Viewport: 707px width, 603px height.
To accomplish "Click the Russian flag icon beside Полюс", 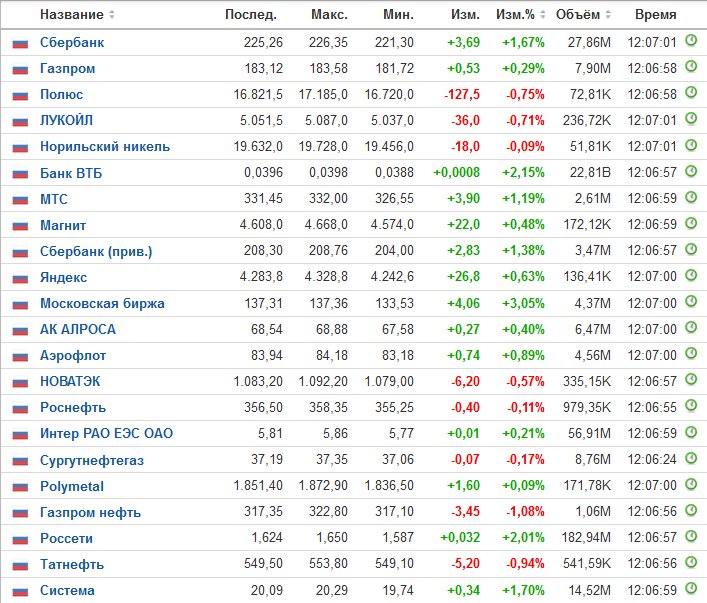I will click(x=20, y=96).
